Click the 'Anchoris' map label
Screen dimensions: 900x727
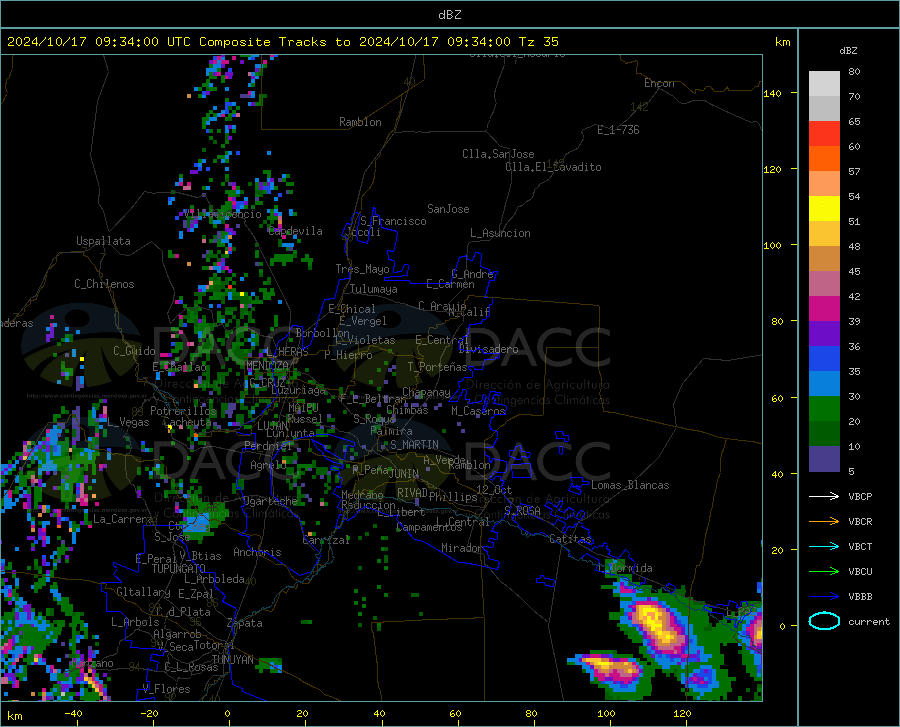pyautogui.click(x=257, y=552)
